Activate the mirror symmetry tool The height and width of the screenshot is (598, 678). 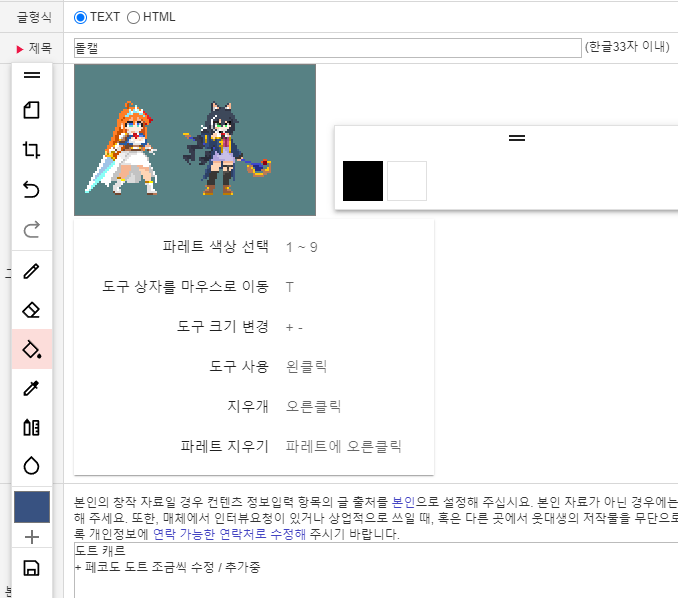coord(31,427)
